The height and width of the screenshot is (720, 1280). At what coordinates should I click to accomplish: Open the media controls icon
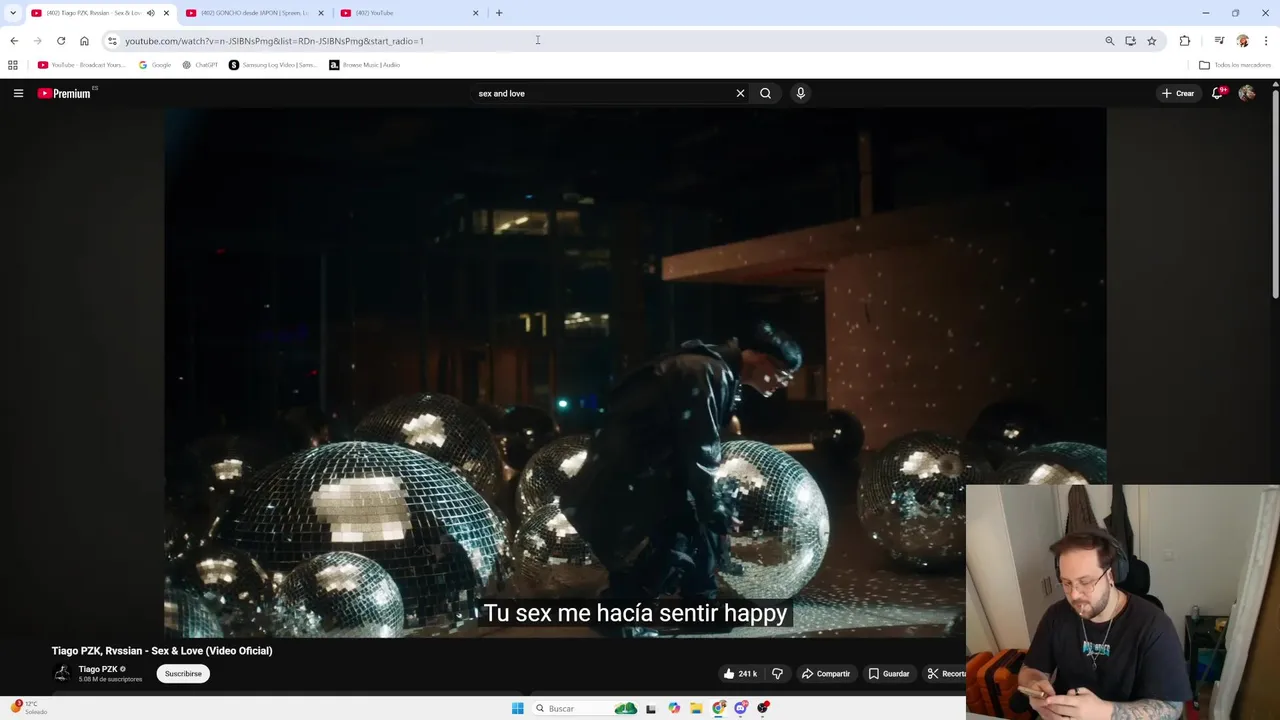pos(1219,41)
